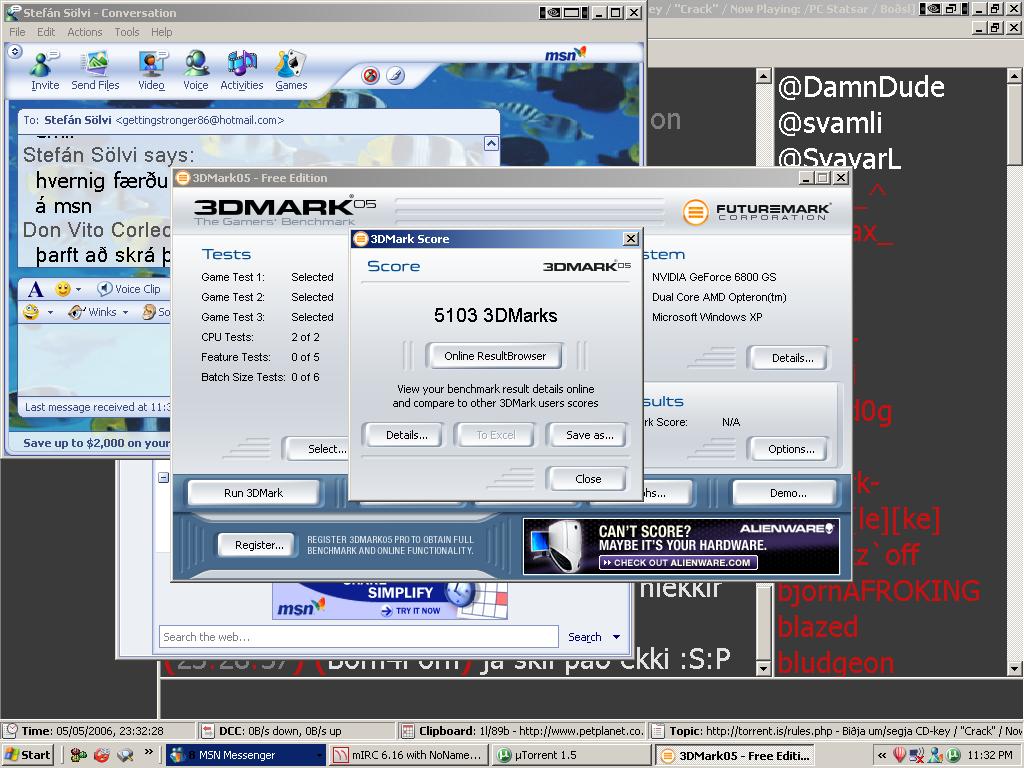Click the Search the web input field
1024x768 pixels.
(358, 637)
